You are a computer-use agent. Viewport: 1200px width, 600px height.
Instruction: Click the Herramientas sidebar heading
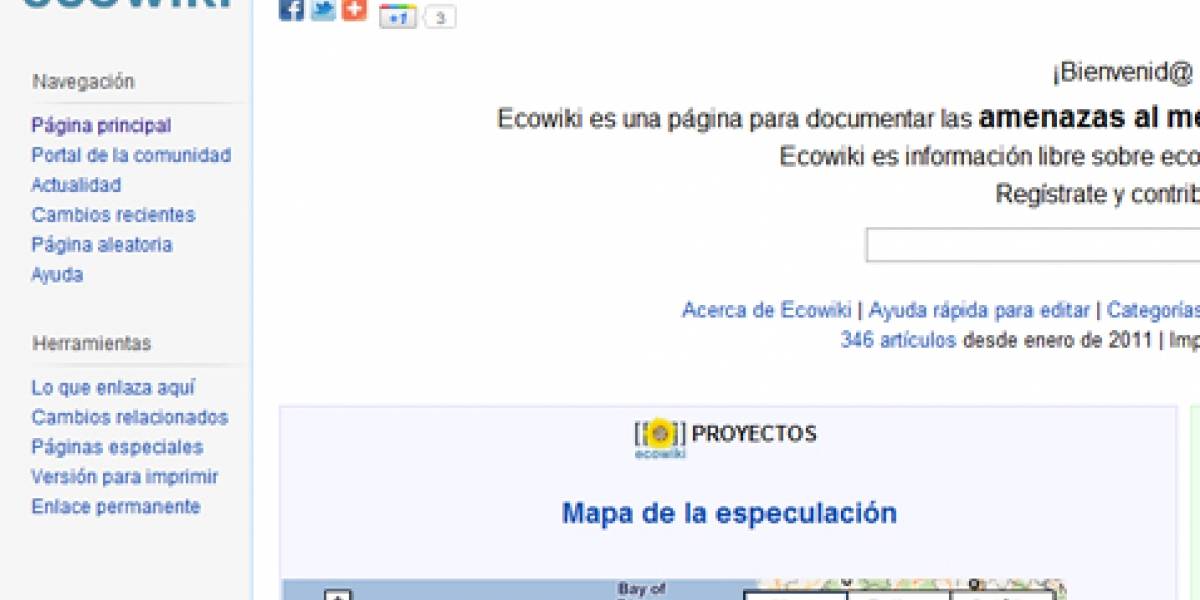coord(92,343)
